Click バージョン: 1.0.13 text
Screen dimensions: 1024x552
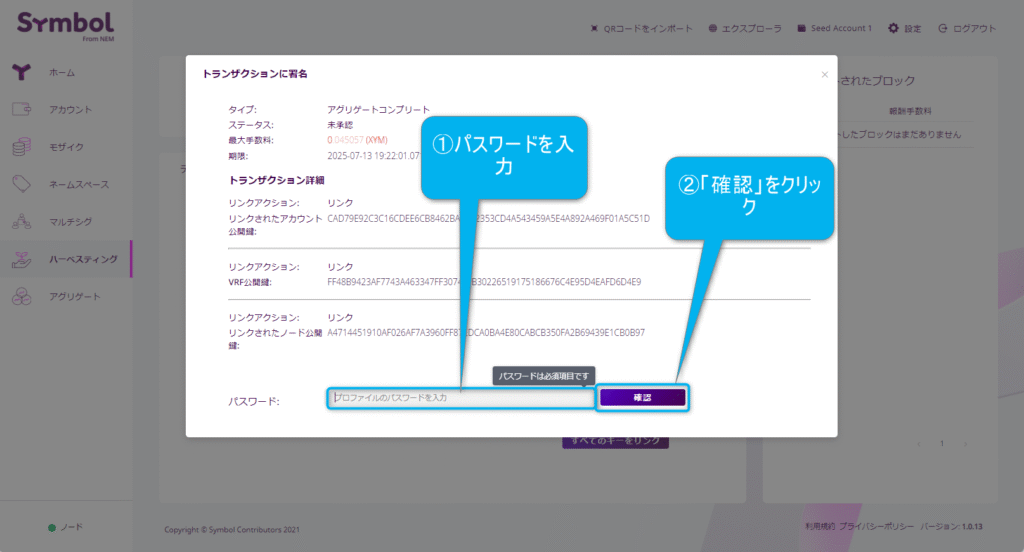pyautogui.click(x=952, y=526)
